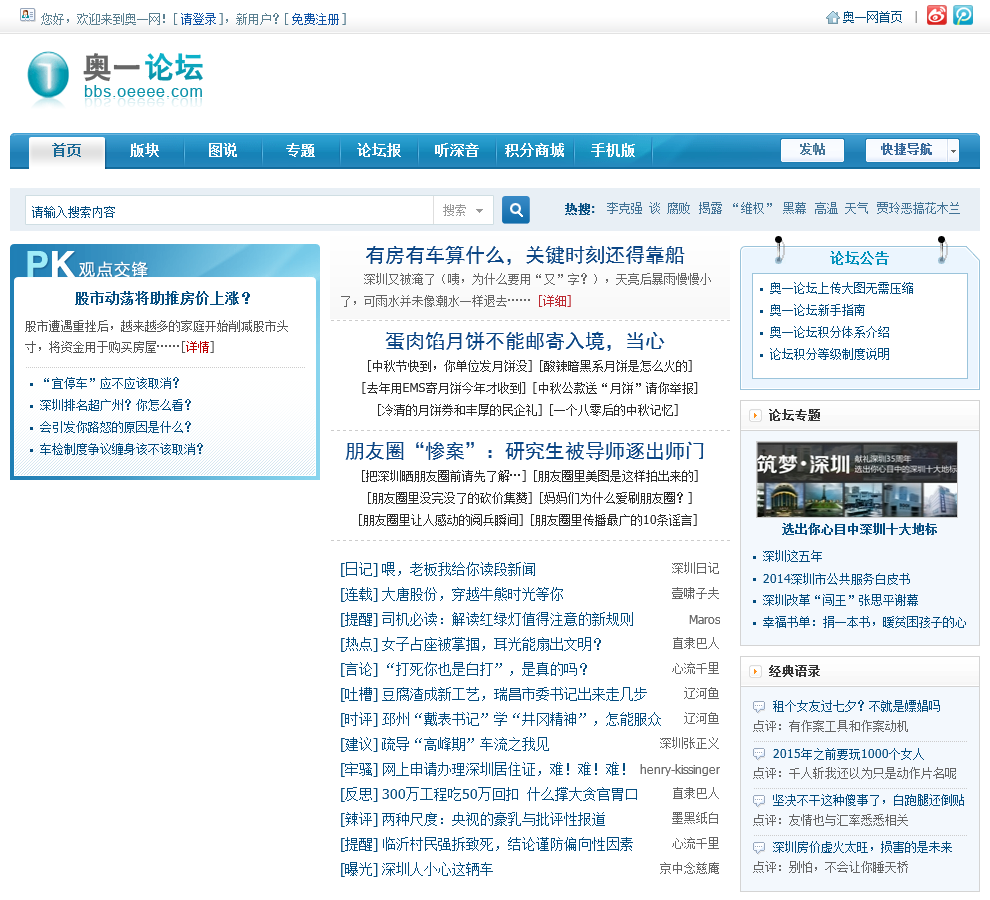Viewport: 990px width, 900px height.
Task: Open special topic 2014深圳市公共服务白皮书
Action: coord(837,579)
